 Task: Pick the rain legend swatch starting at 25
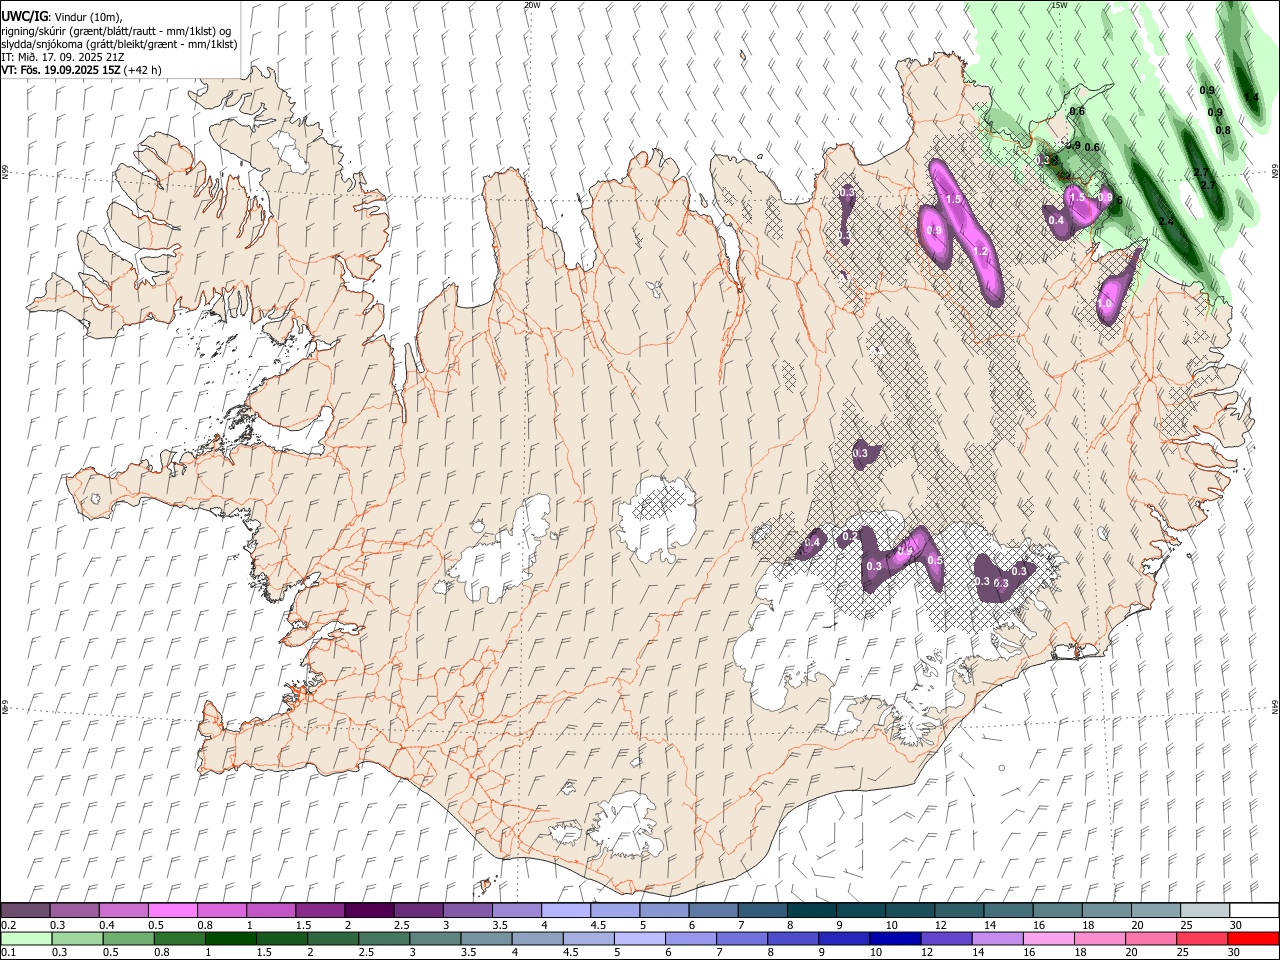click(x=1204, y=939)
